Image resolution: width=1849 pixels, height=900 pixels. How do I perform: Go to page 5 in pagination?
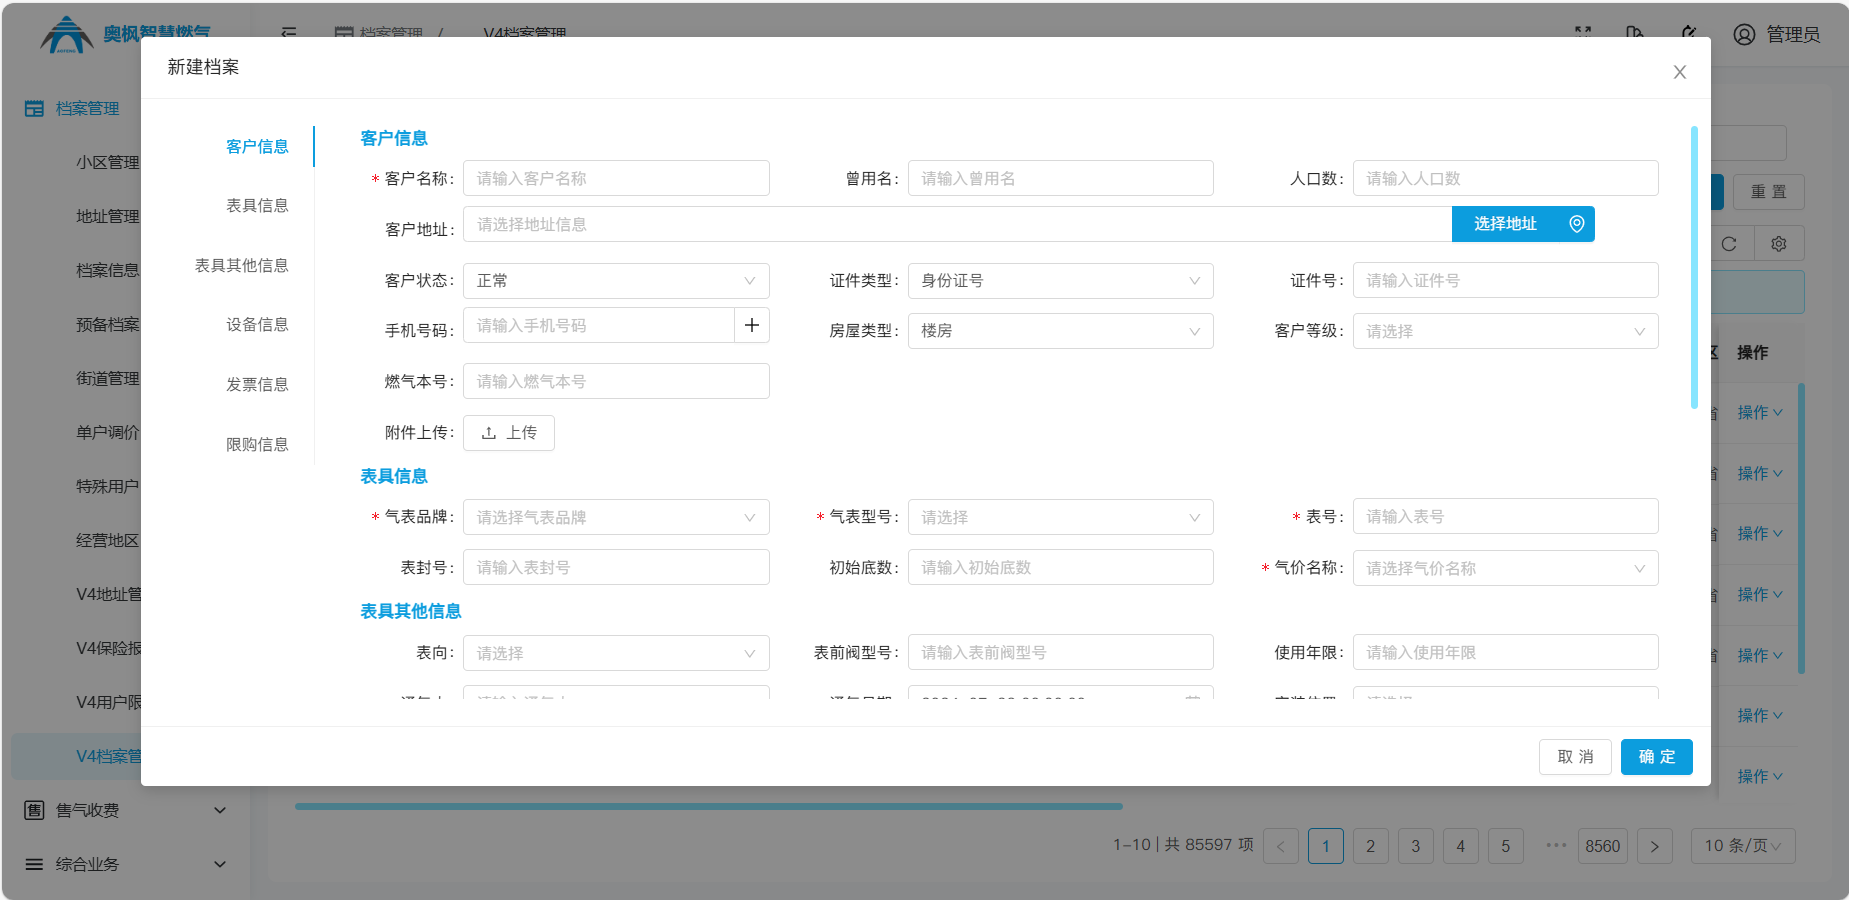pos(1506,846)
